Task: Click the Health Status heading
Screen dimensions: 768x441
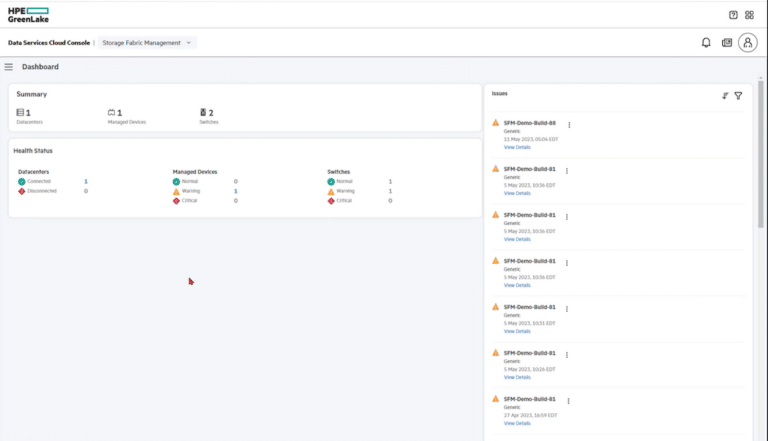Action: click(33, 150)
